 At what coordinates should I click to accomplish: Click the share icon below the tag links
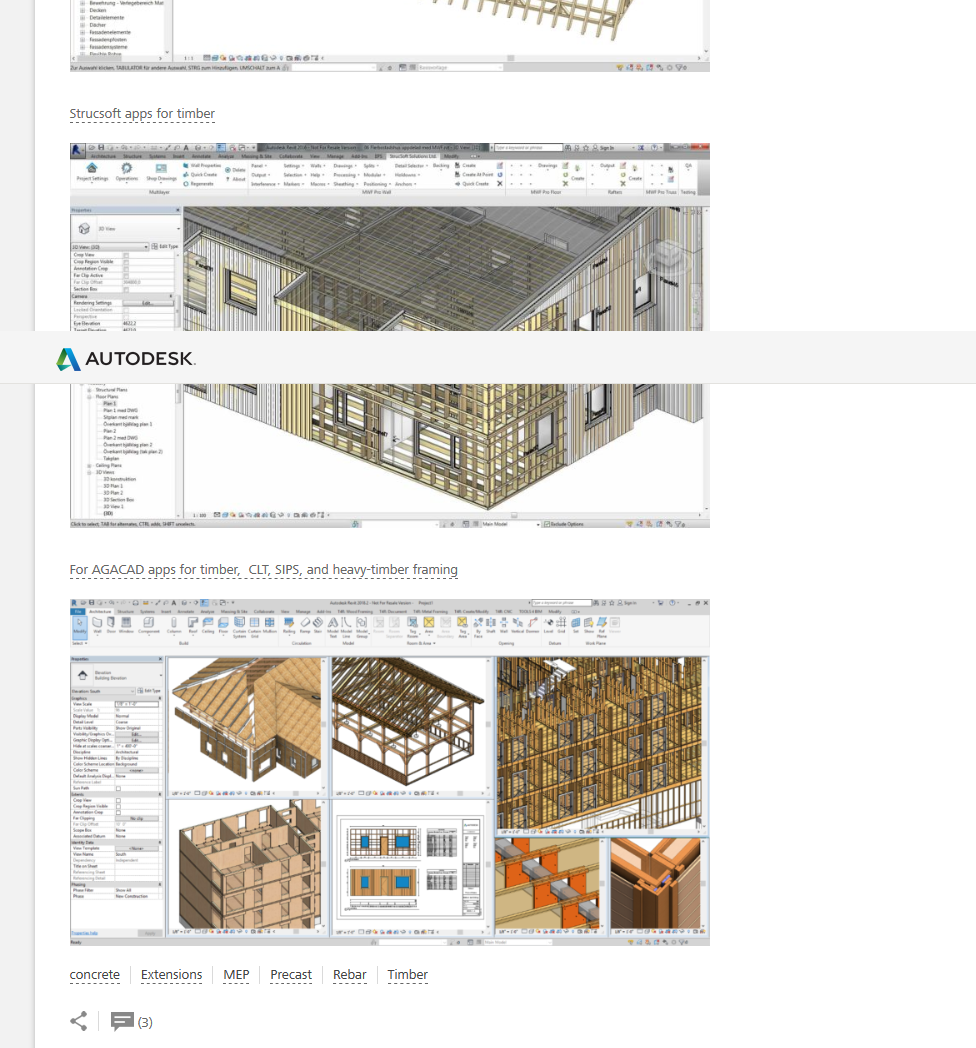79,1021
